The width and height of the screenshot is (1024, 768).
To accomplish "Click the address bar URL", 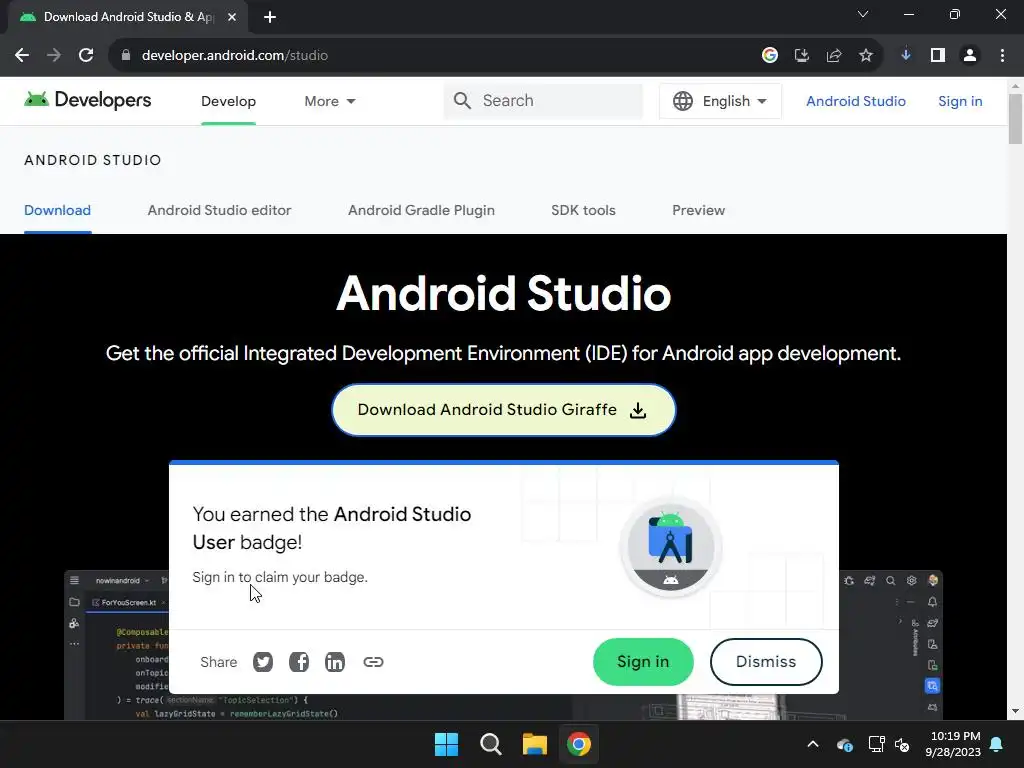I will coord(234,56).
